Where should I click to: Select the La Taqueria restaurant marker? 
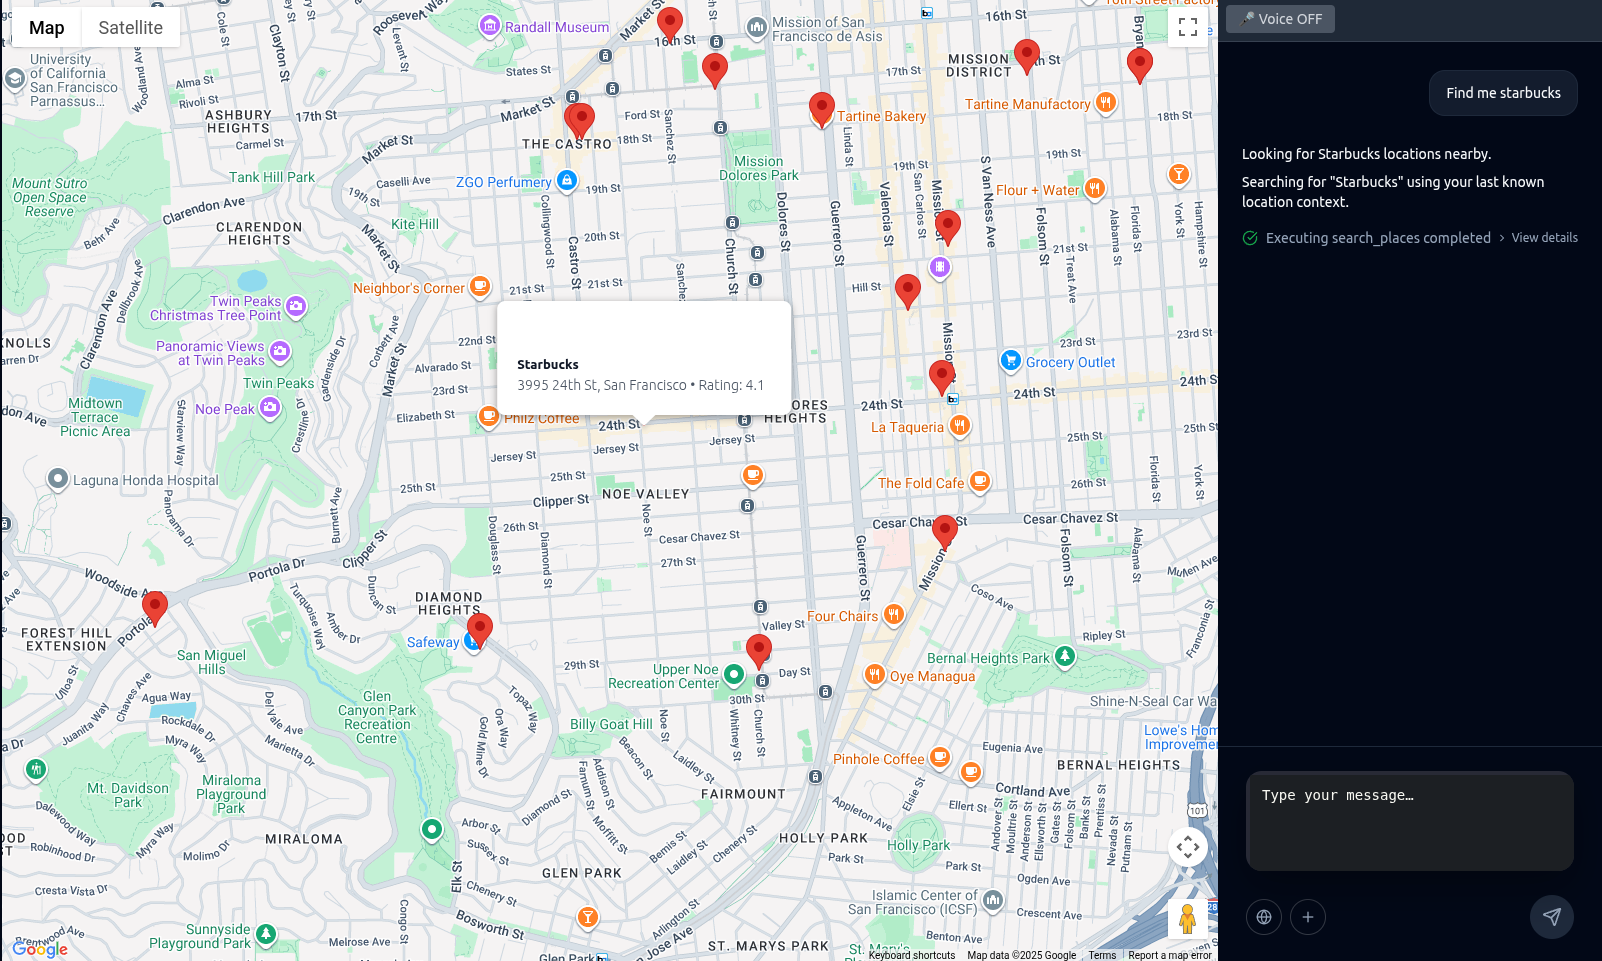(959, 425)
